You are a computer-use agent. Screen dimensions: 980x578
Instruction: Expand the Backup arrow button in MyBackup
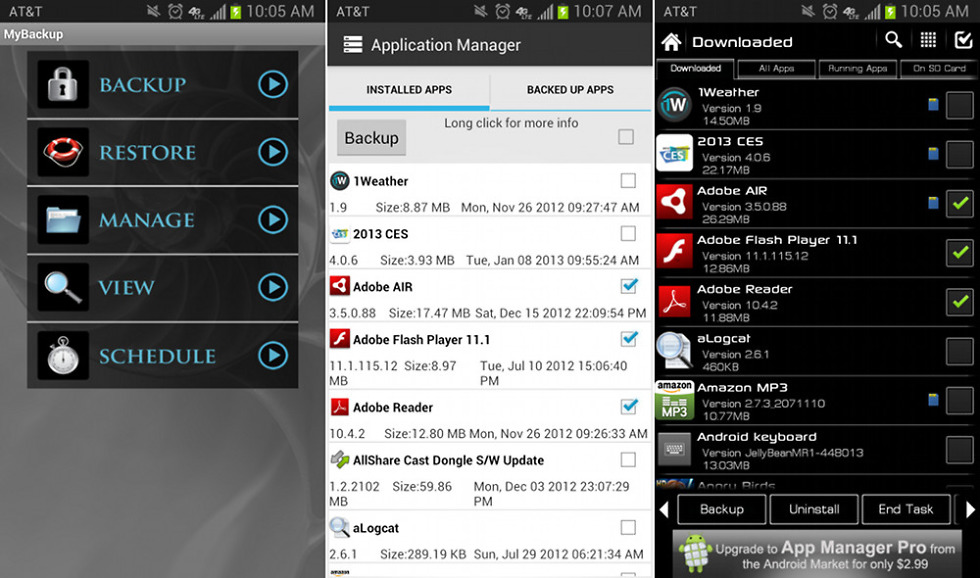point(273,84)
